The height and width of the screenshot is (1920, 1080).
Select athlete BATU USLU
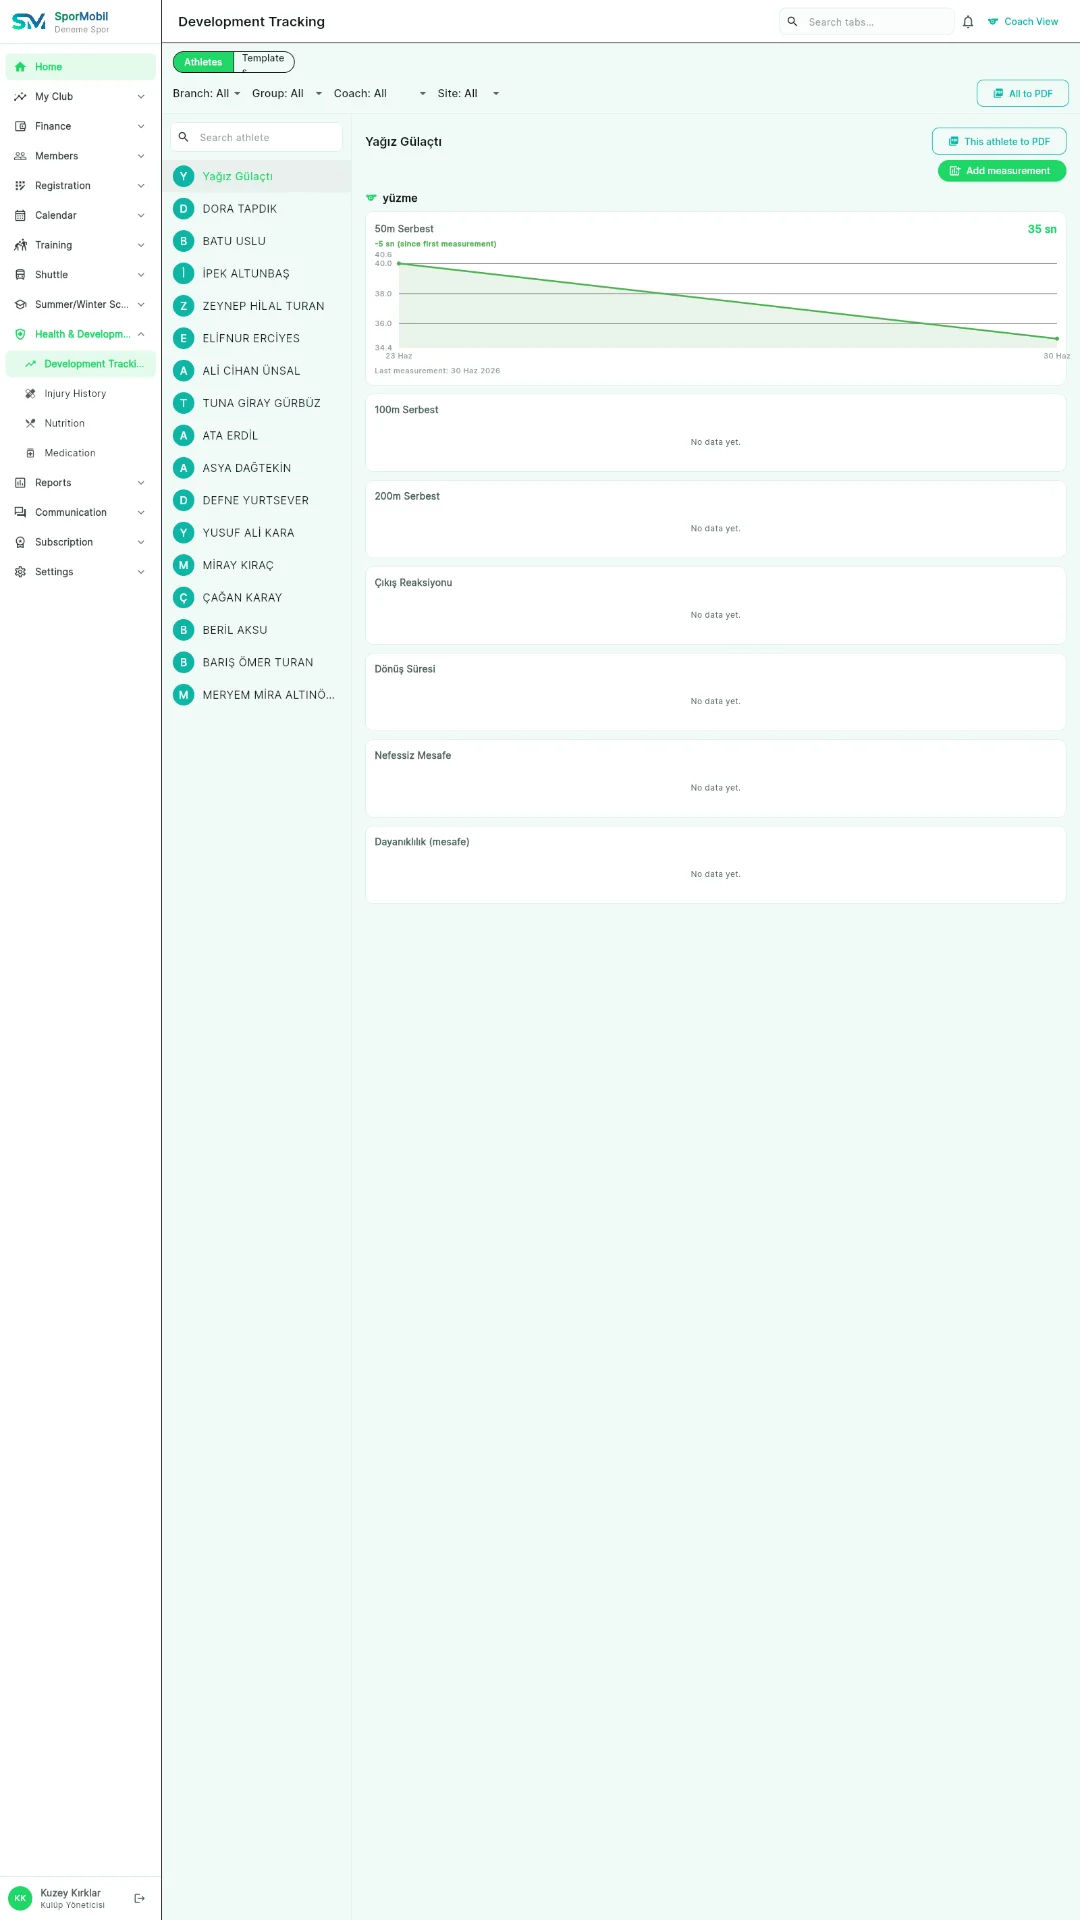pos(257,241)
